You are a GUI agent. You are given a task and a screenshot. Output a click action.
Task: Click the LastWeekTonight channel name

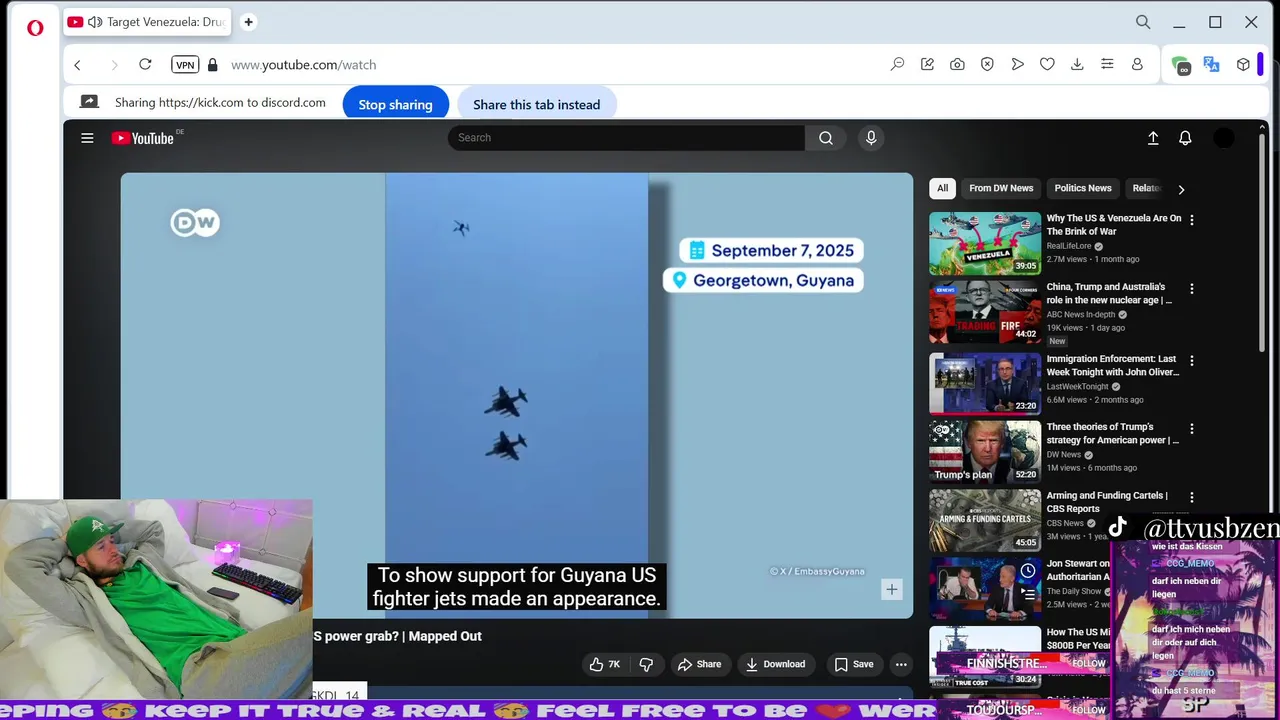coord(1077,386)
